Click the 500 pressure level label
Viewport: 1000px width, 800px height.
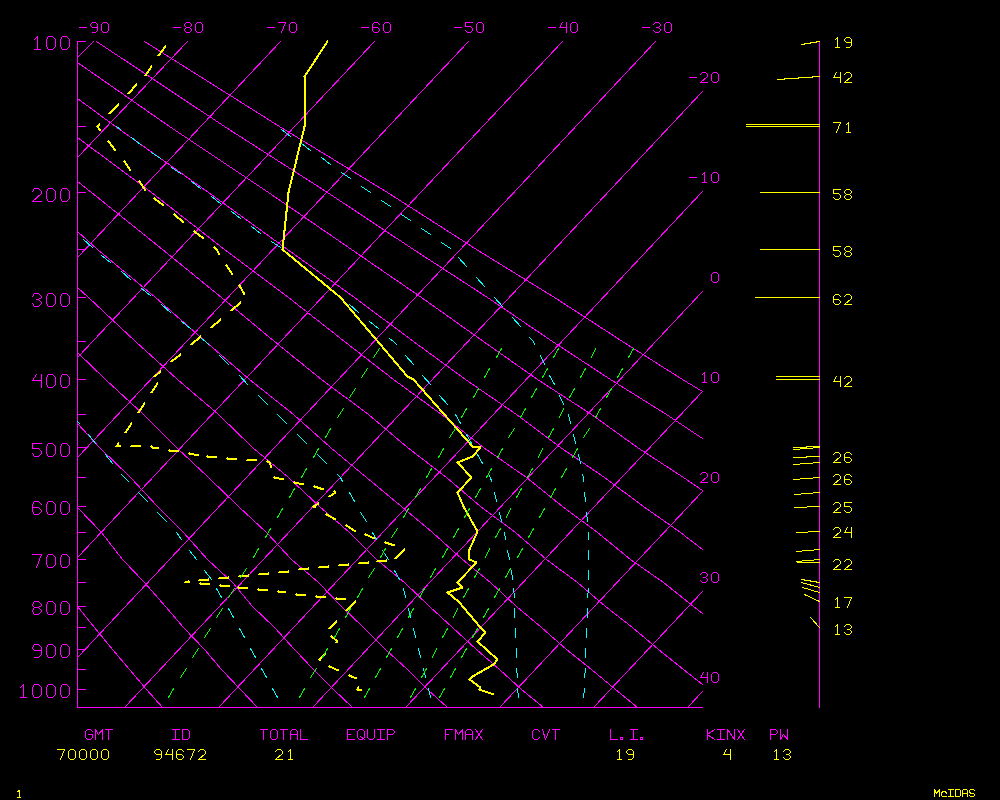50,451
